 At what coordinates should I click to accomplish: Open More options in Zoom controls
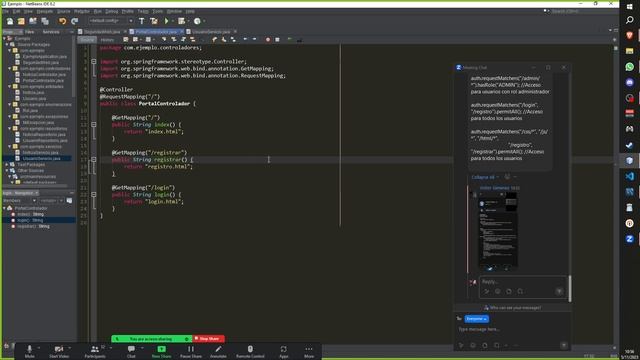pyautogui.click(x=309, y=351)
